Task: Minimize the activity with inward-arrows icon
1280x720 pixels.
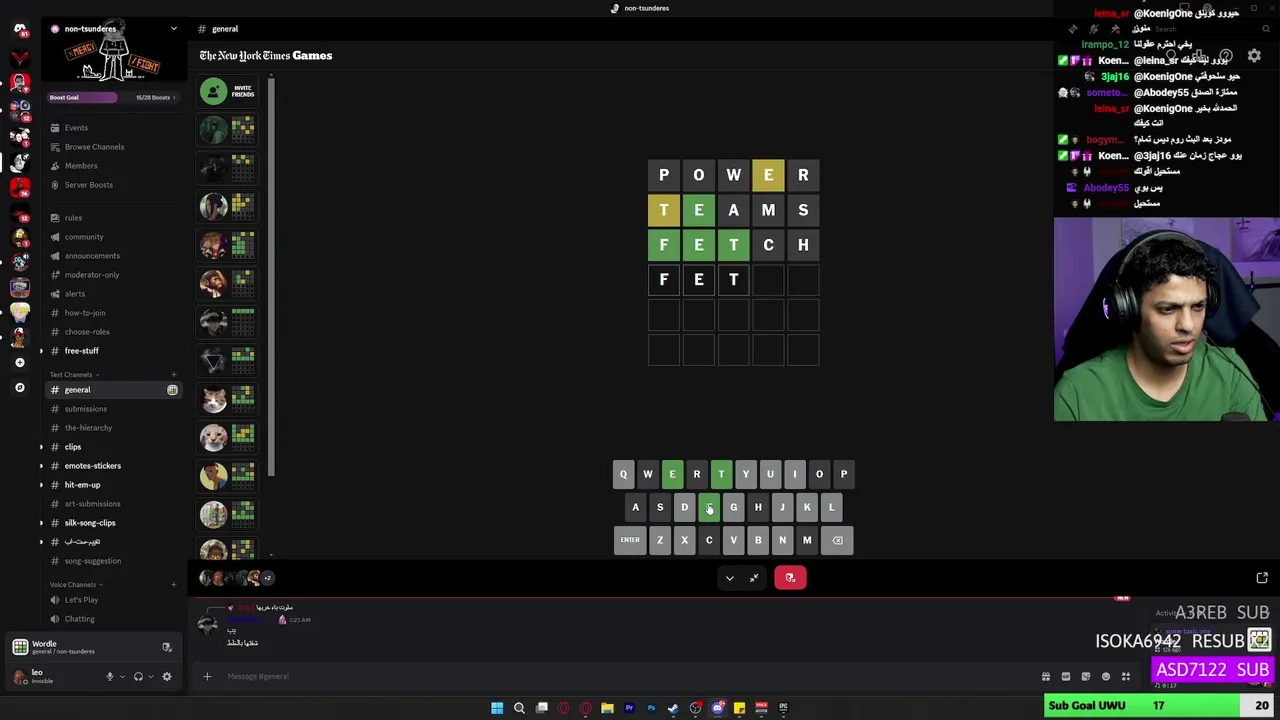Action: [x=754, y=577]
